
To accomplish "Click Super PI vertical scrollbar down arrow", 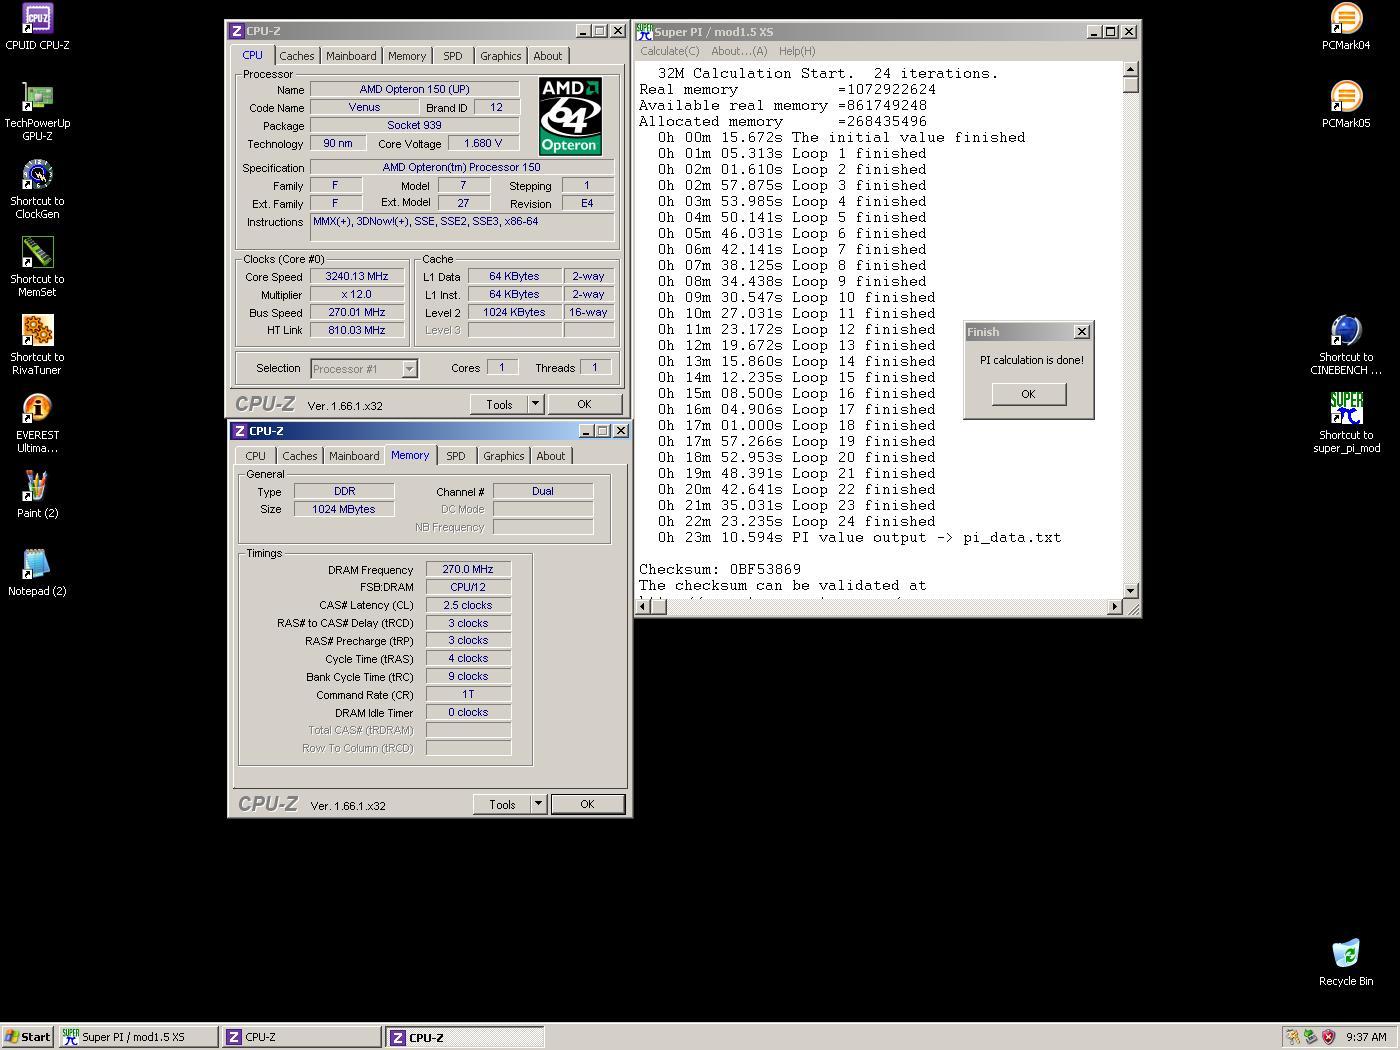I will (x=1131, y=591).
